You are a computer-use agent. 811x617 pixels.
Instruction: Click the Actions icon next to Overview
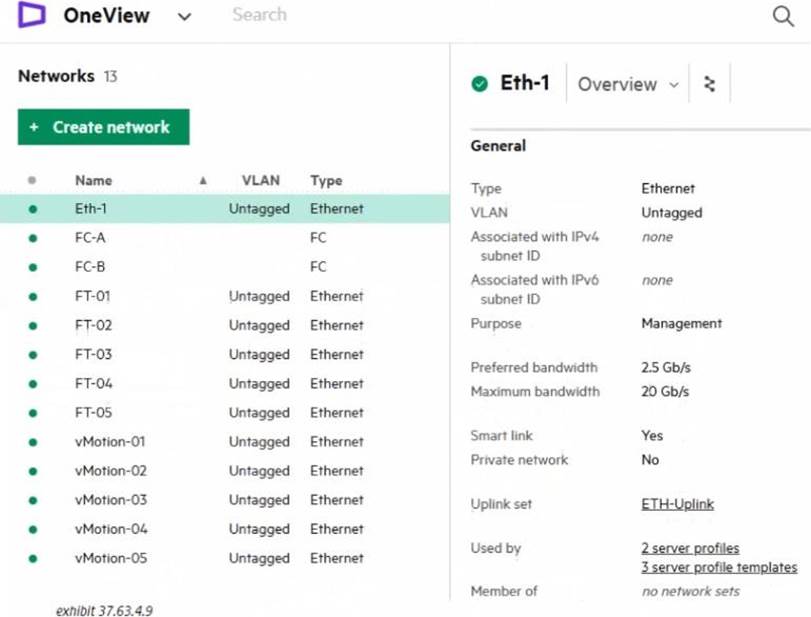(x=710, y=84)
